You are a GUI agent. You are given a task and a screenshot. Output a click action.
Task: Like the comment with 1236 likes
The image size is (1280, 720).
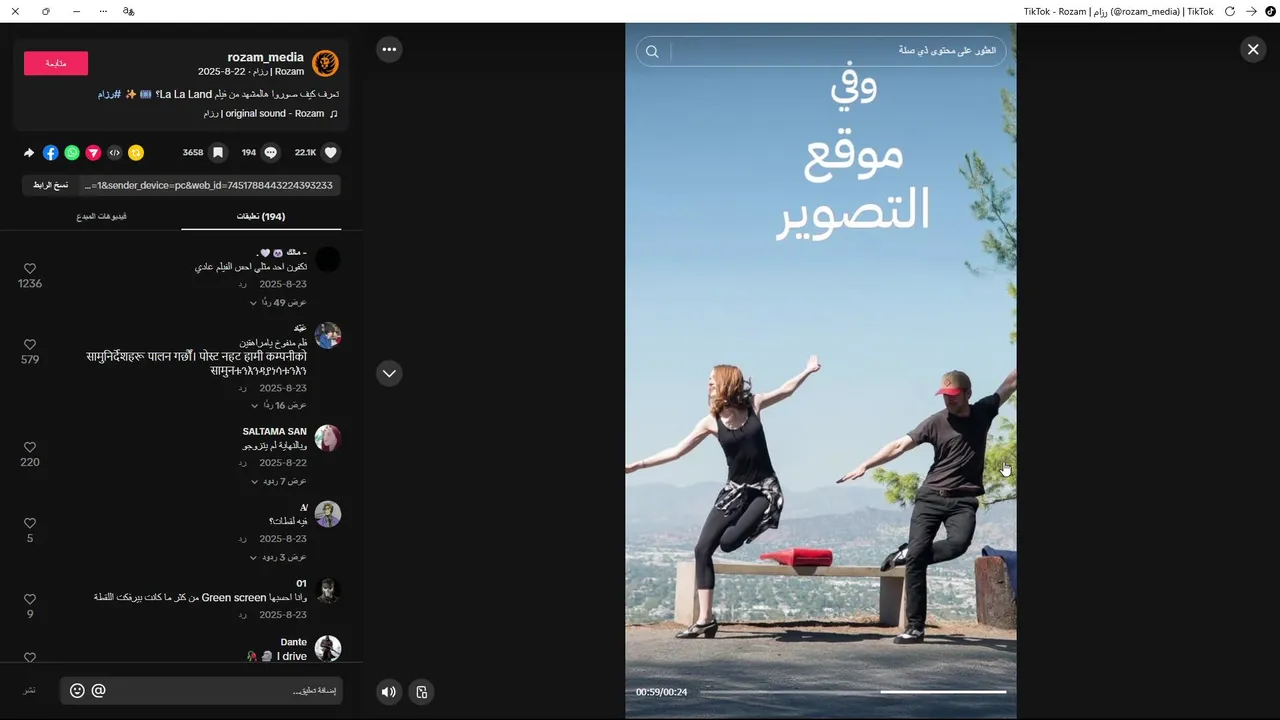[x=30, y=269]
